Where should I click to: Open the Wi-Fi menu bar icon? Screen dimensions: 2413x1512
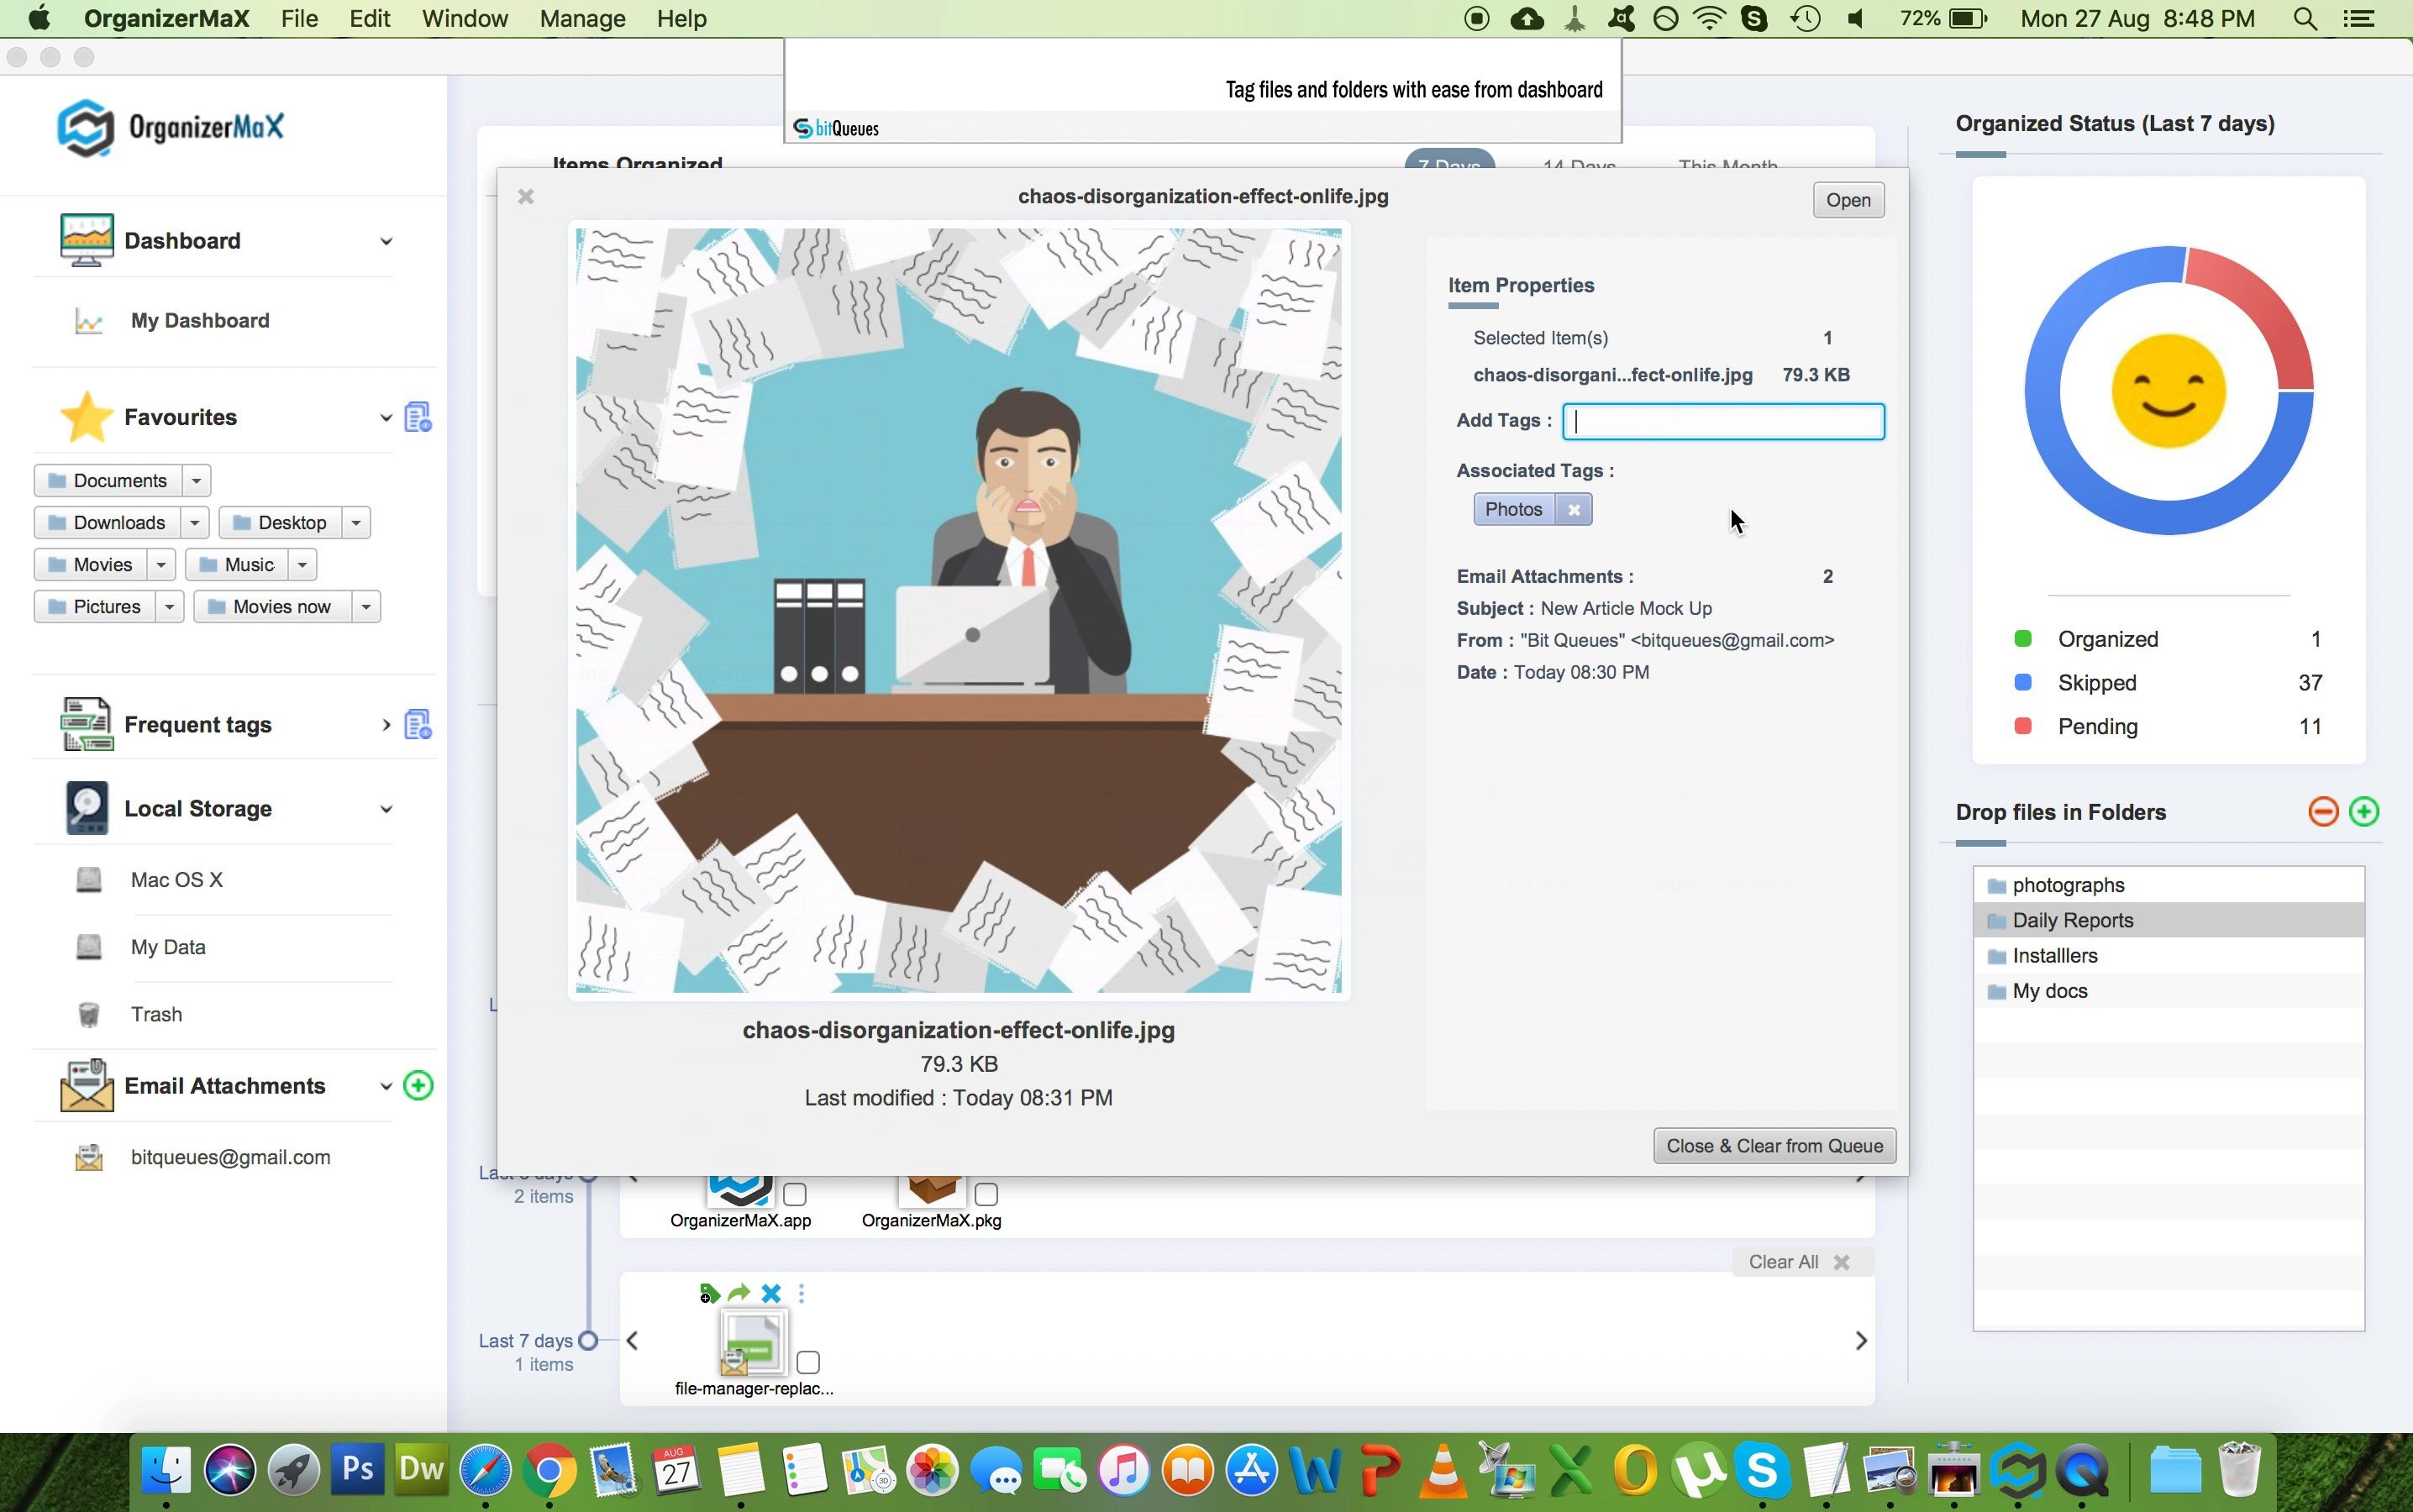click(1710, 19)
